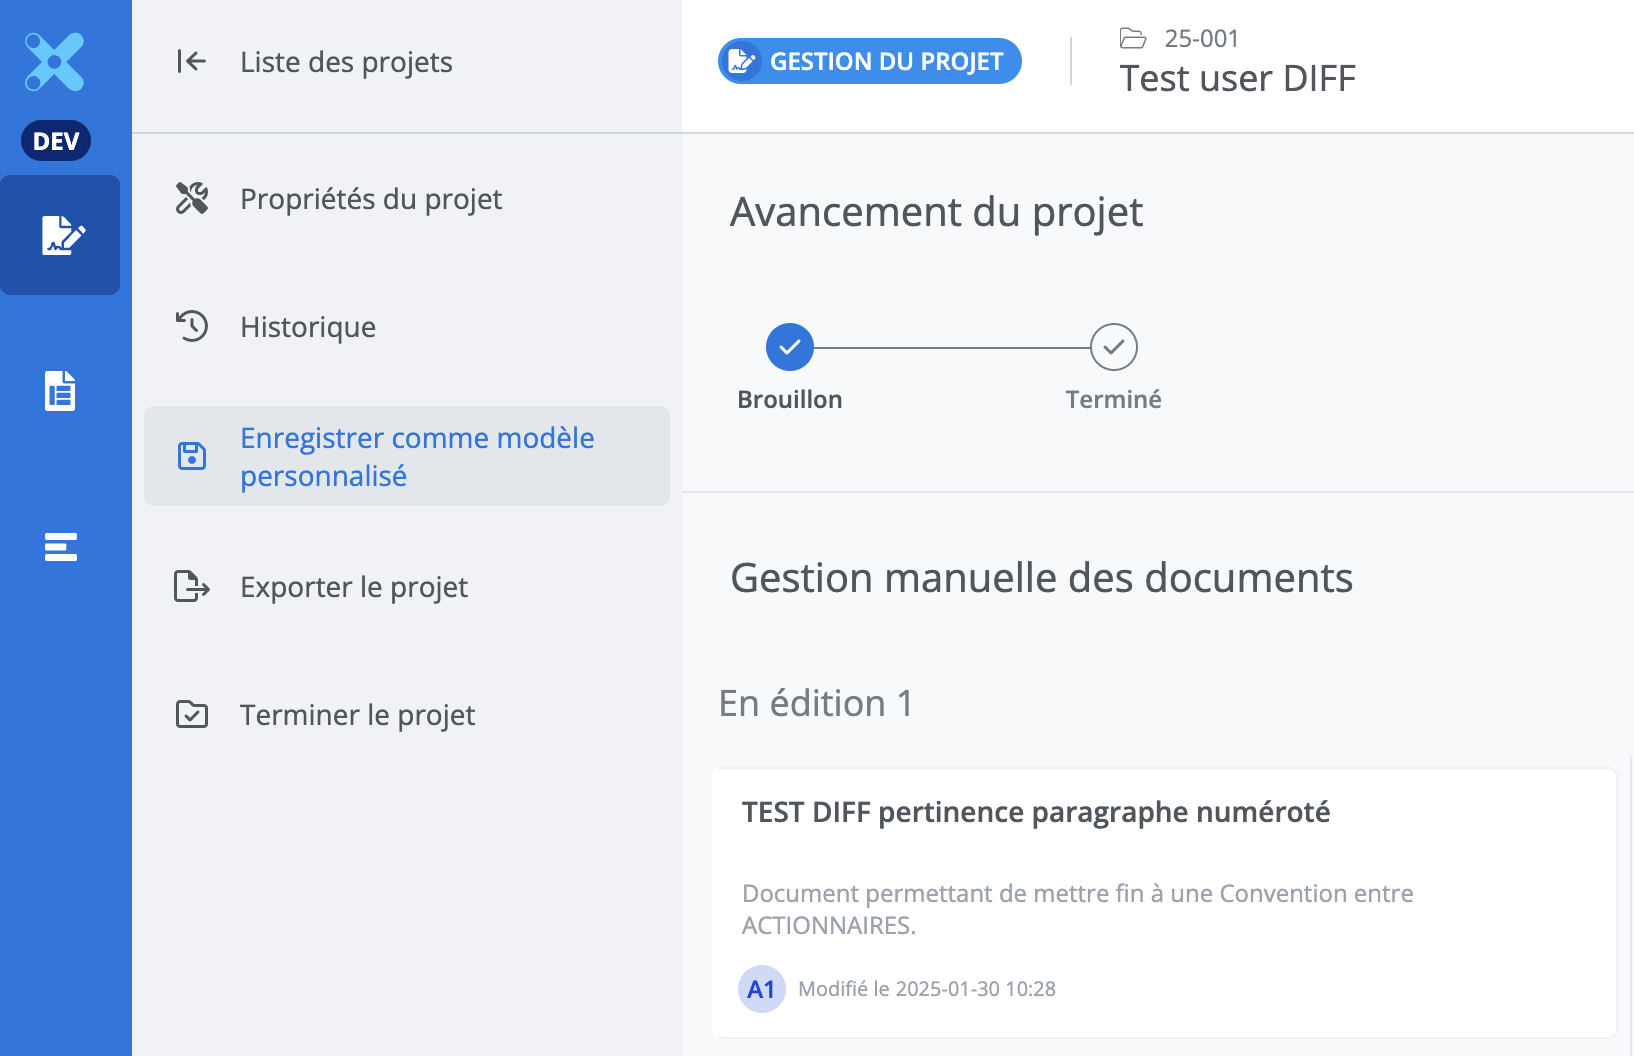Click Terminer le projet
This screenshot has height=1056, width=1634.
coord(357,715)
